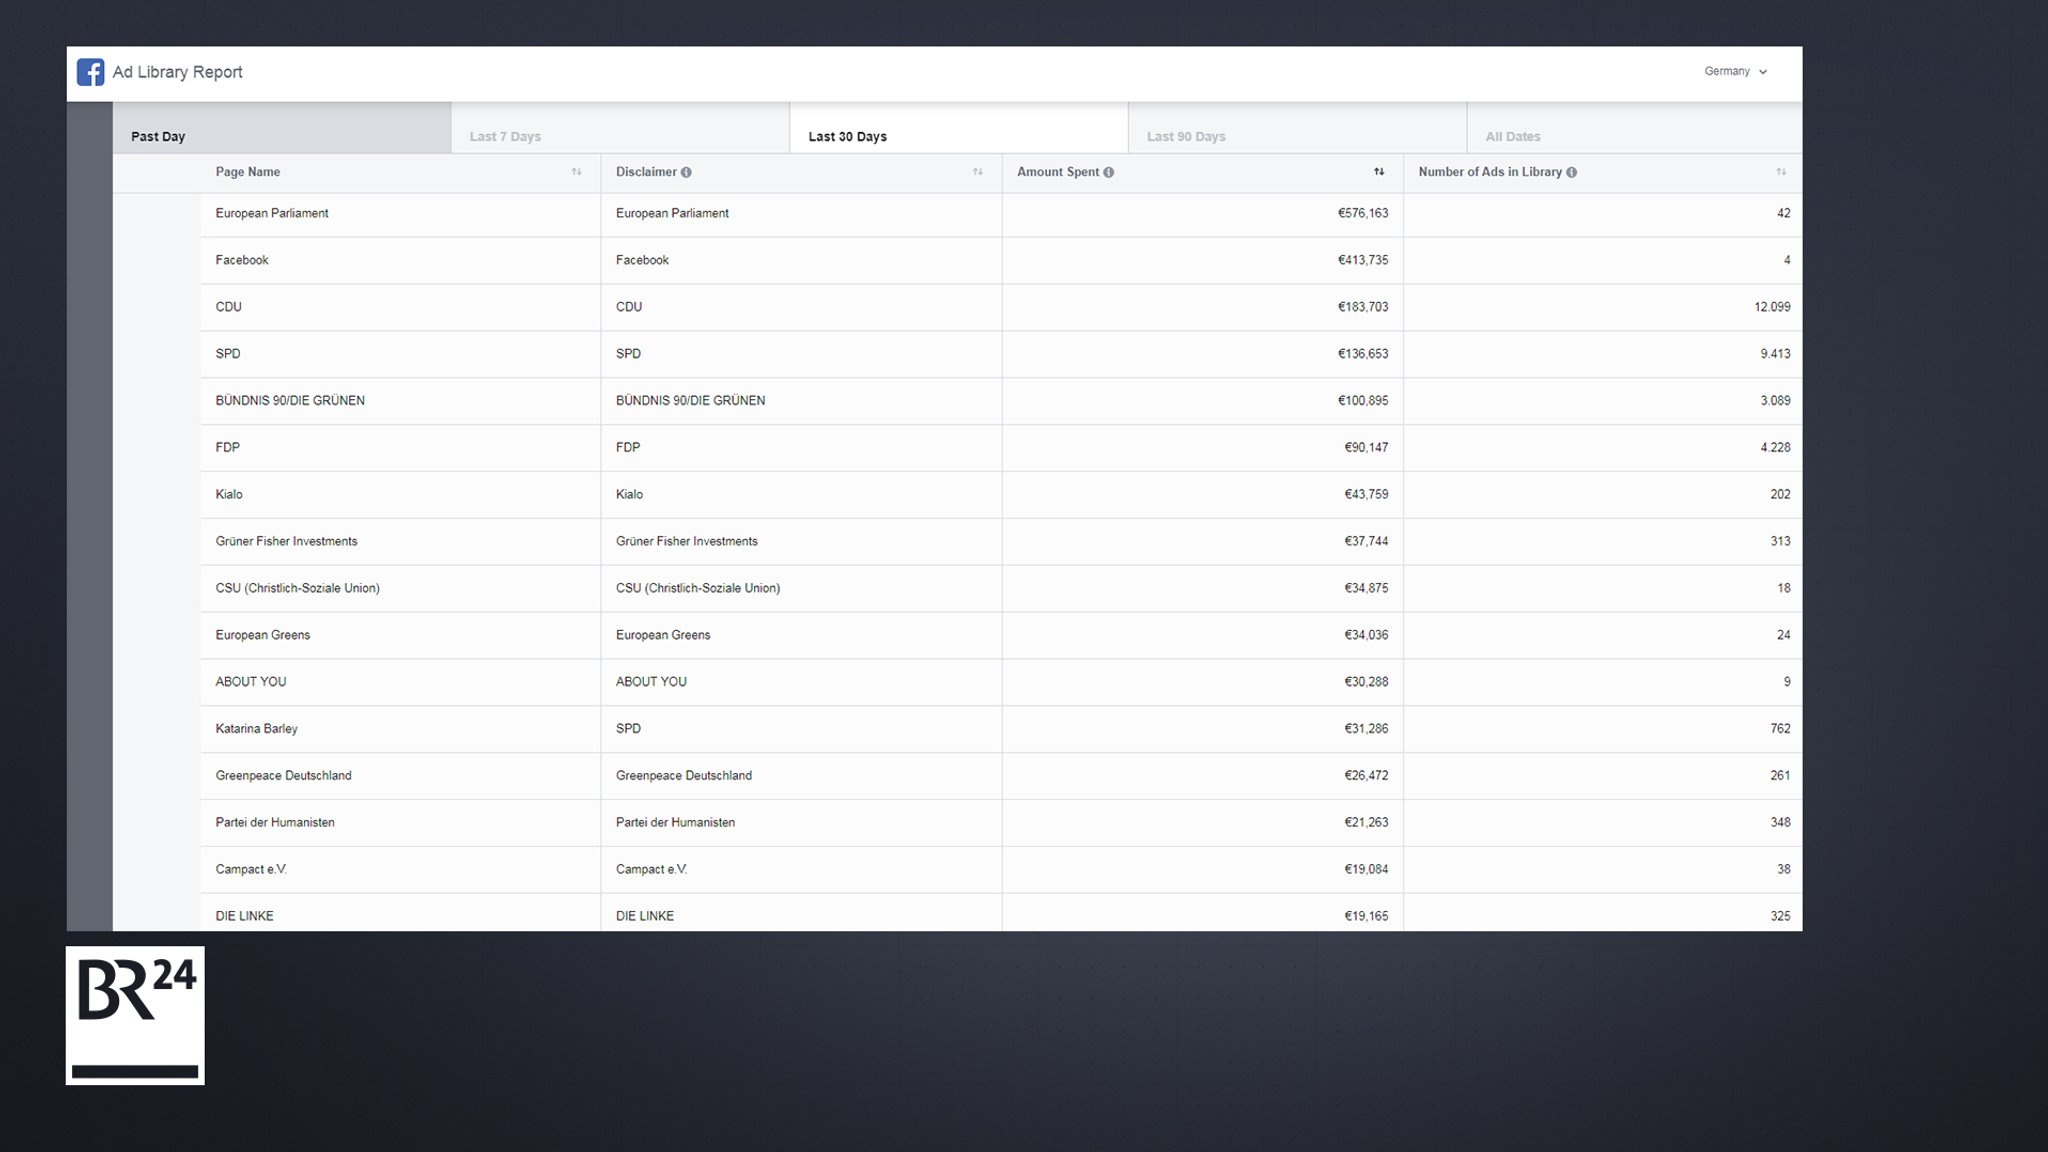Click BÜNDNIS 90/DIE GRÜNEN page name
The image size is (2048, 1152).
click(x=290, y=401)
